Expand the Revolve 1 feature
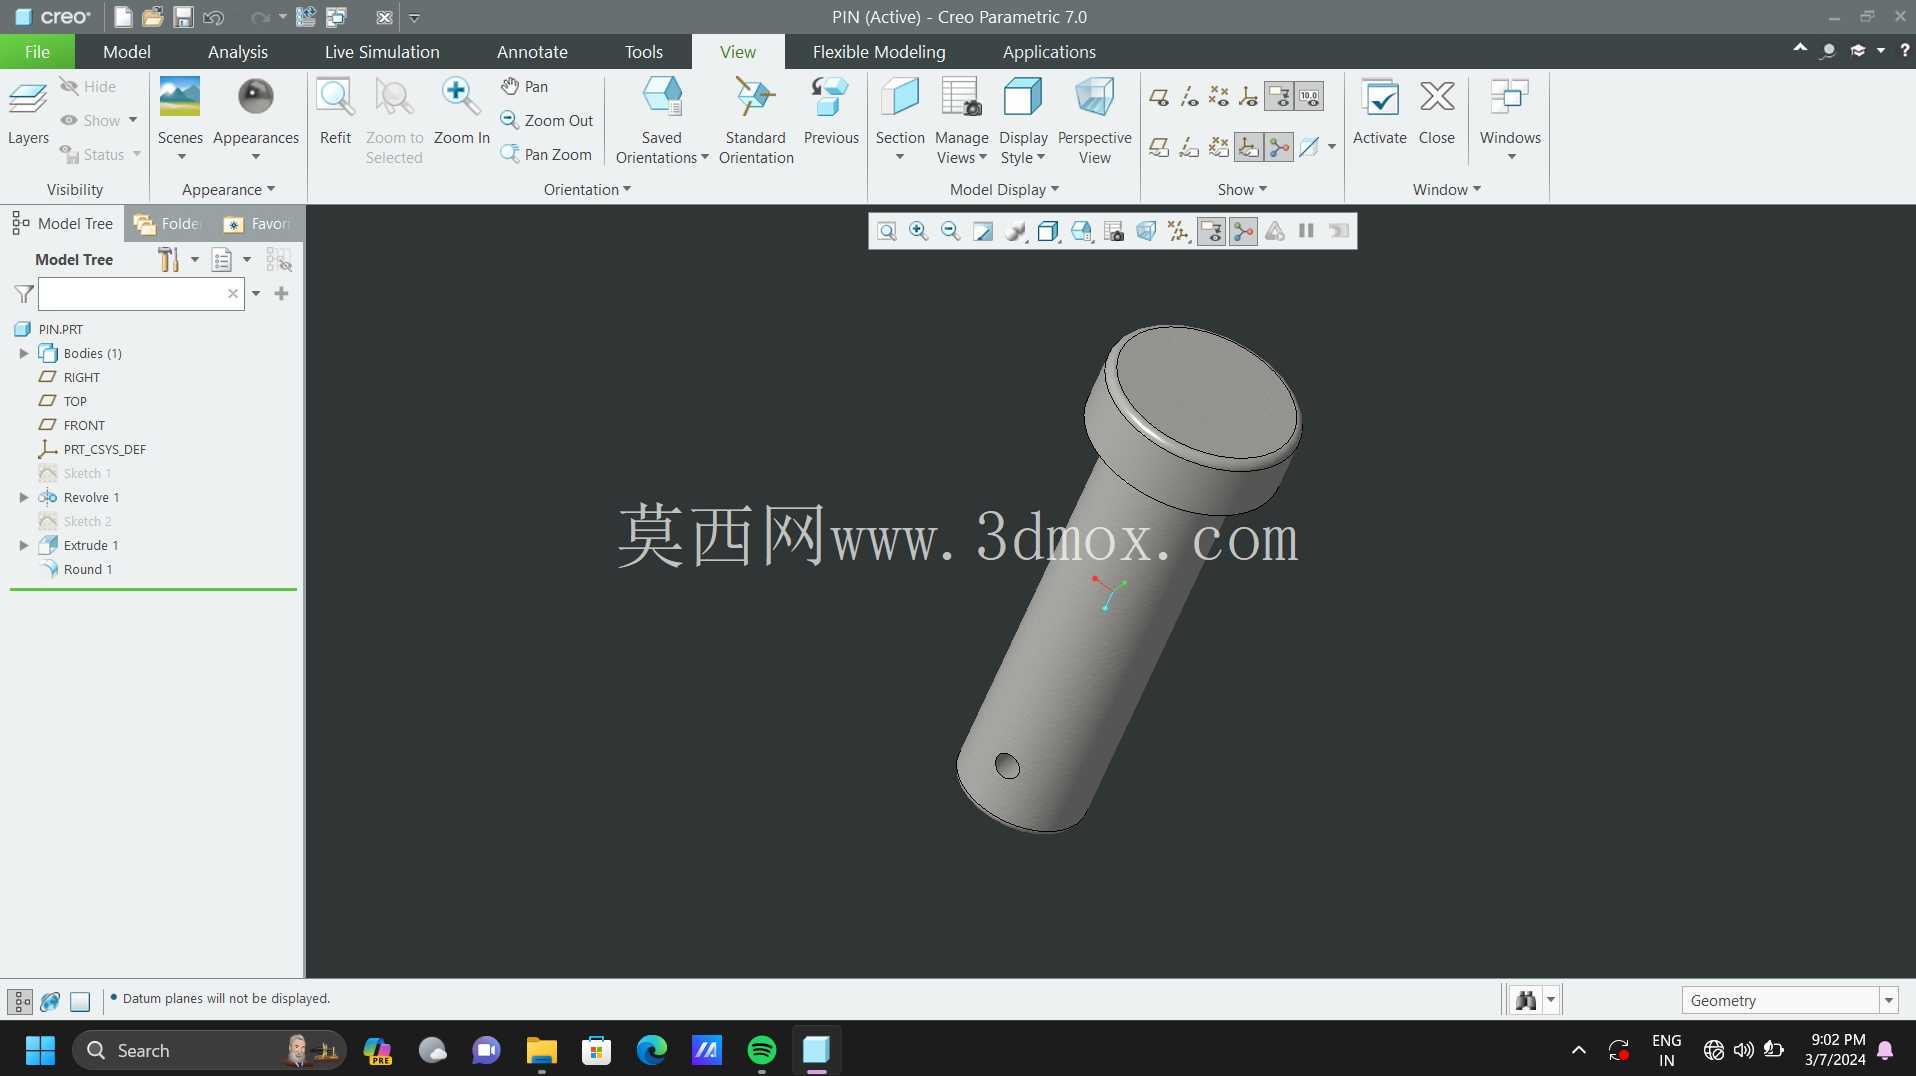1916x1076 pixels. [24, 498]
